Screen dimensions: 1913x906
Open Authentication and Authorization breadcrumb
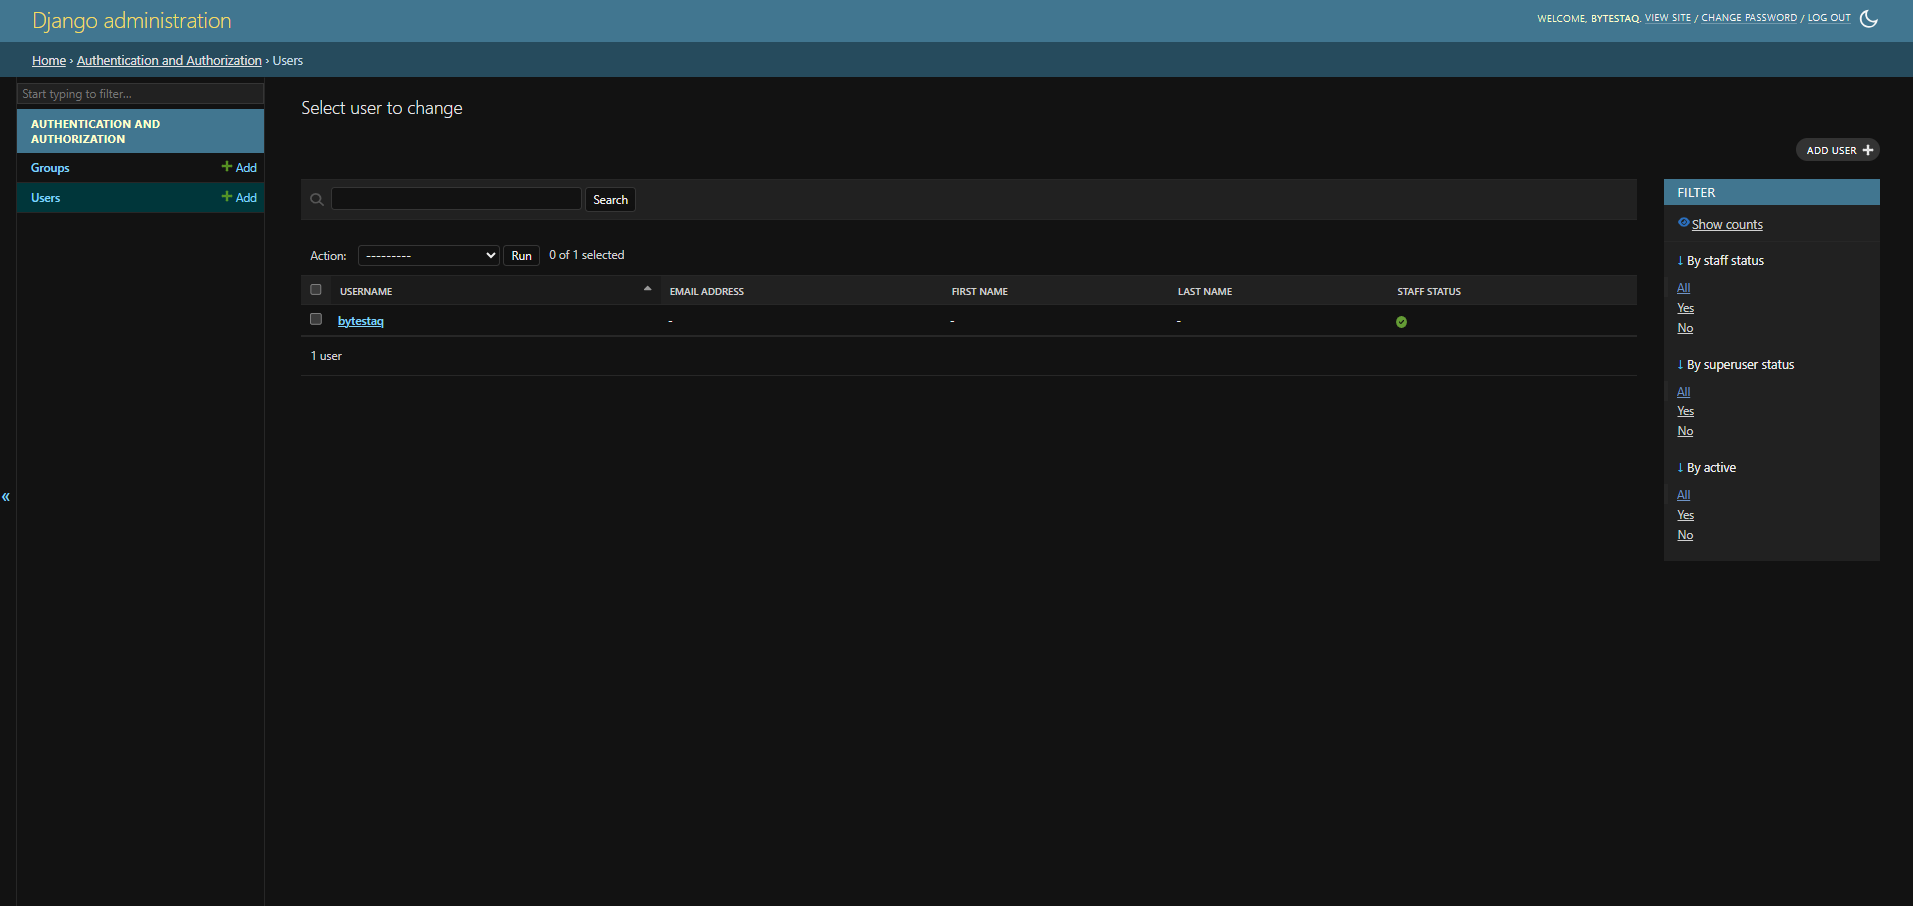coord(169,61)
